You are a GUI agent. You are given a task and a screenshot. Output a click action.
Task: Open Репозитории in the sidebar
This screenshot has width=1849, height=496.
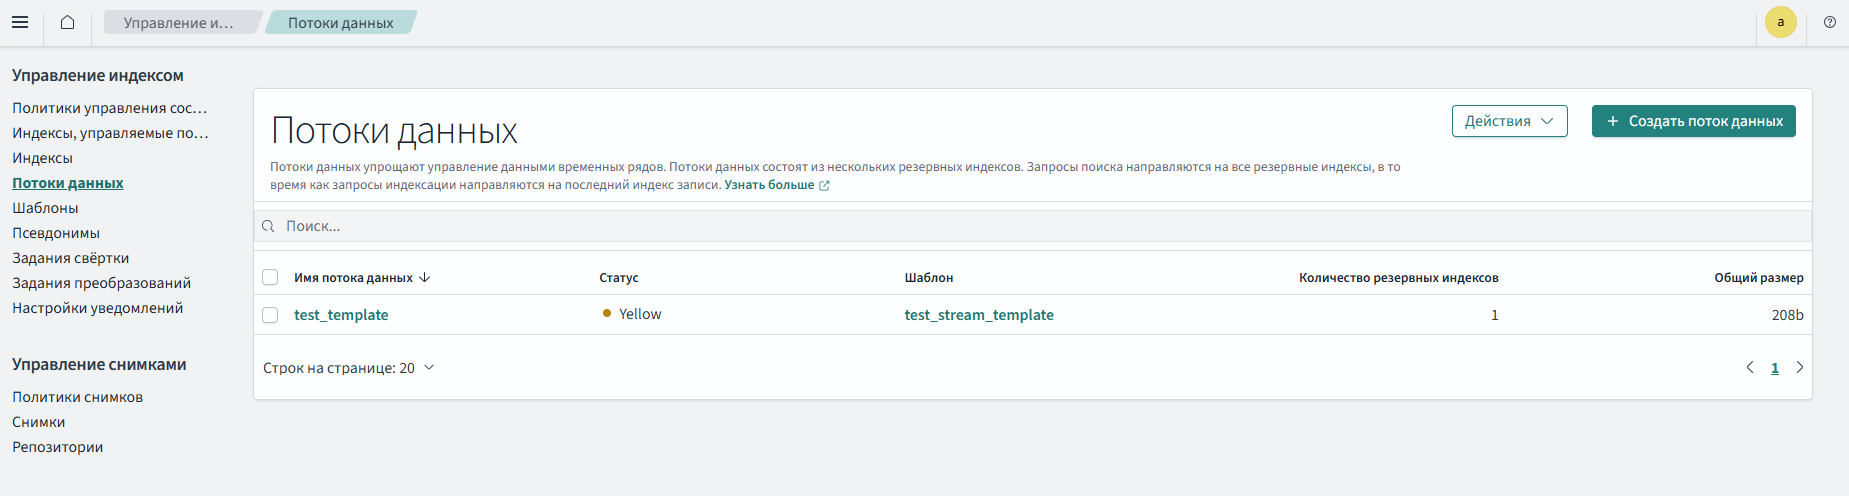click(57, 447)
